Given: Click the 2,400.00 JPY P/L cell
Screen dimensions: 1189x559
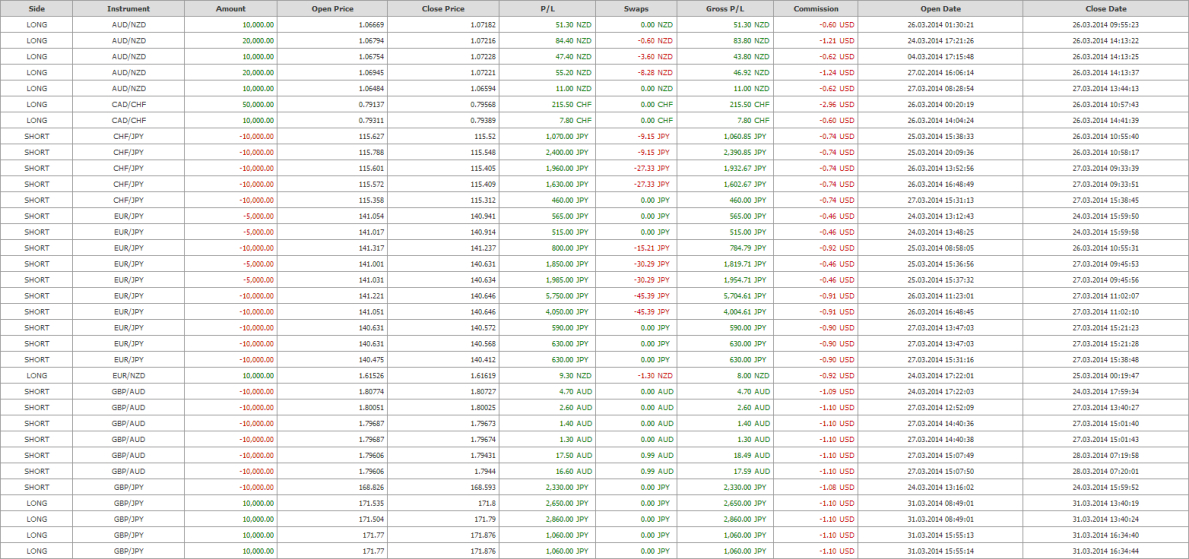Looking at the screenshot, I should pos(547,152).
